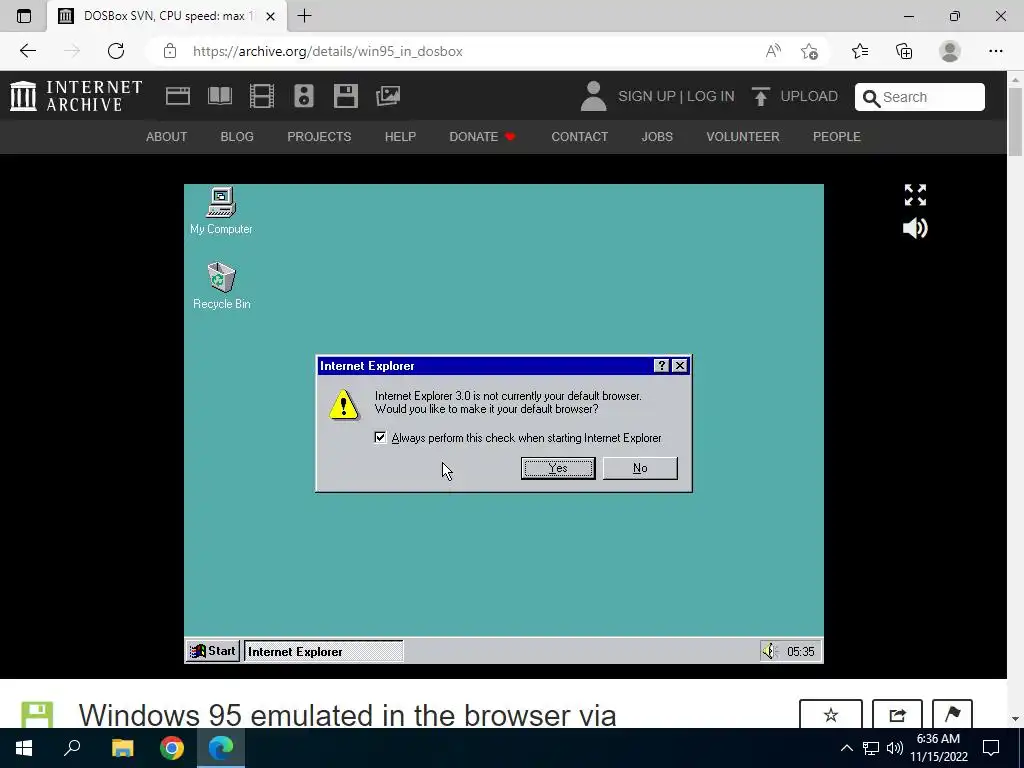
Task: Share this item
Action: [897, 714]
